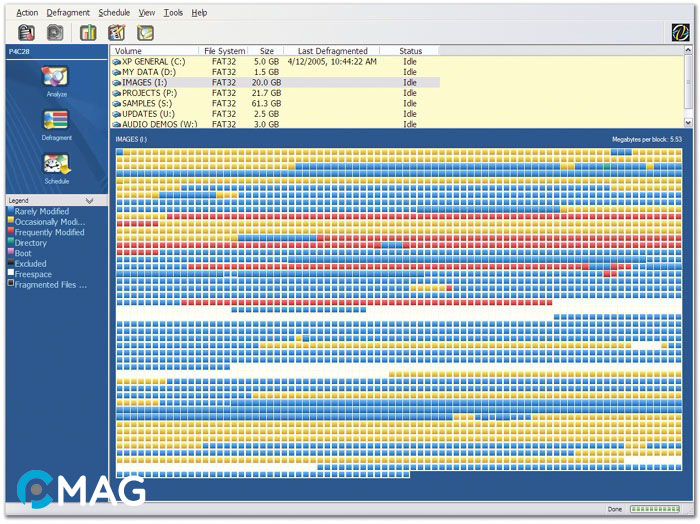Click the Freespace white legend swatch
700x524 pixels.
pyautogui.click(x=11, y=272)
